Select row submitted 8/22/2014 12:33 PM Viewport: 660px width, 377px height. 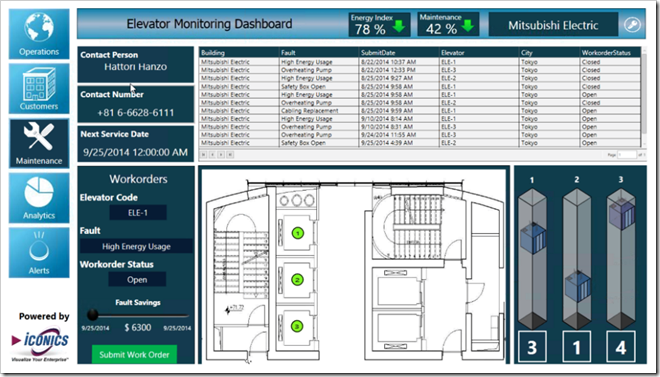[x=420, y=70]
